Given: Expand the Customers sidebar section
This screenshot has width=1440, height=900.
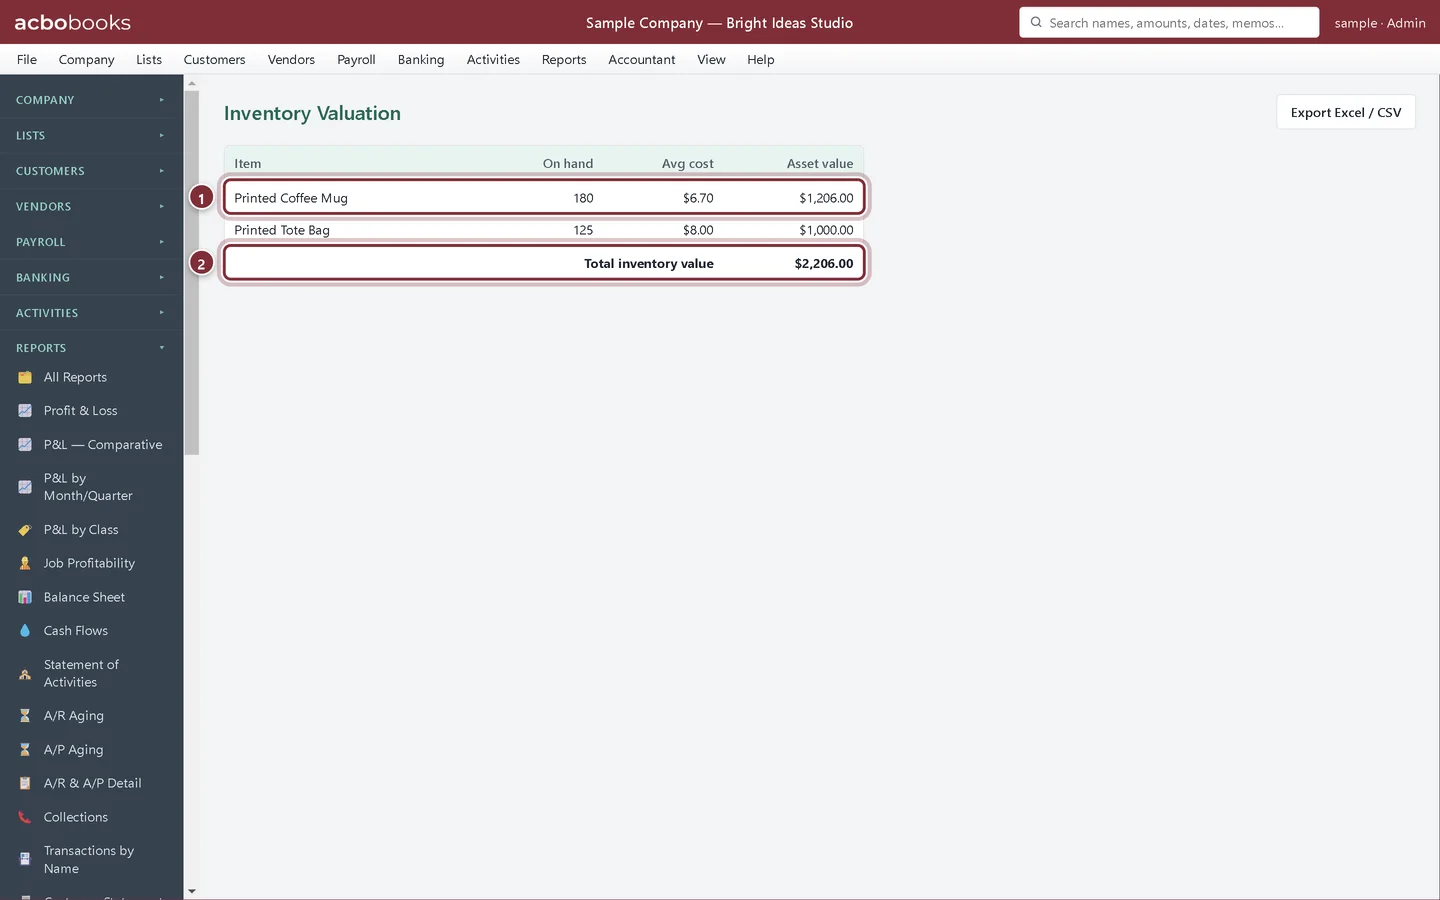Looking at the screenshot, I should pos(91,171).
